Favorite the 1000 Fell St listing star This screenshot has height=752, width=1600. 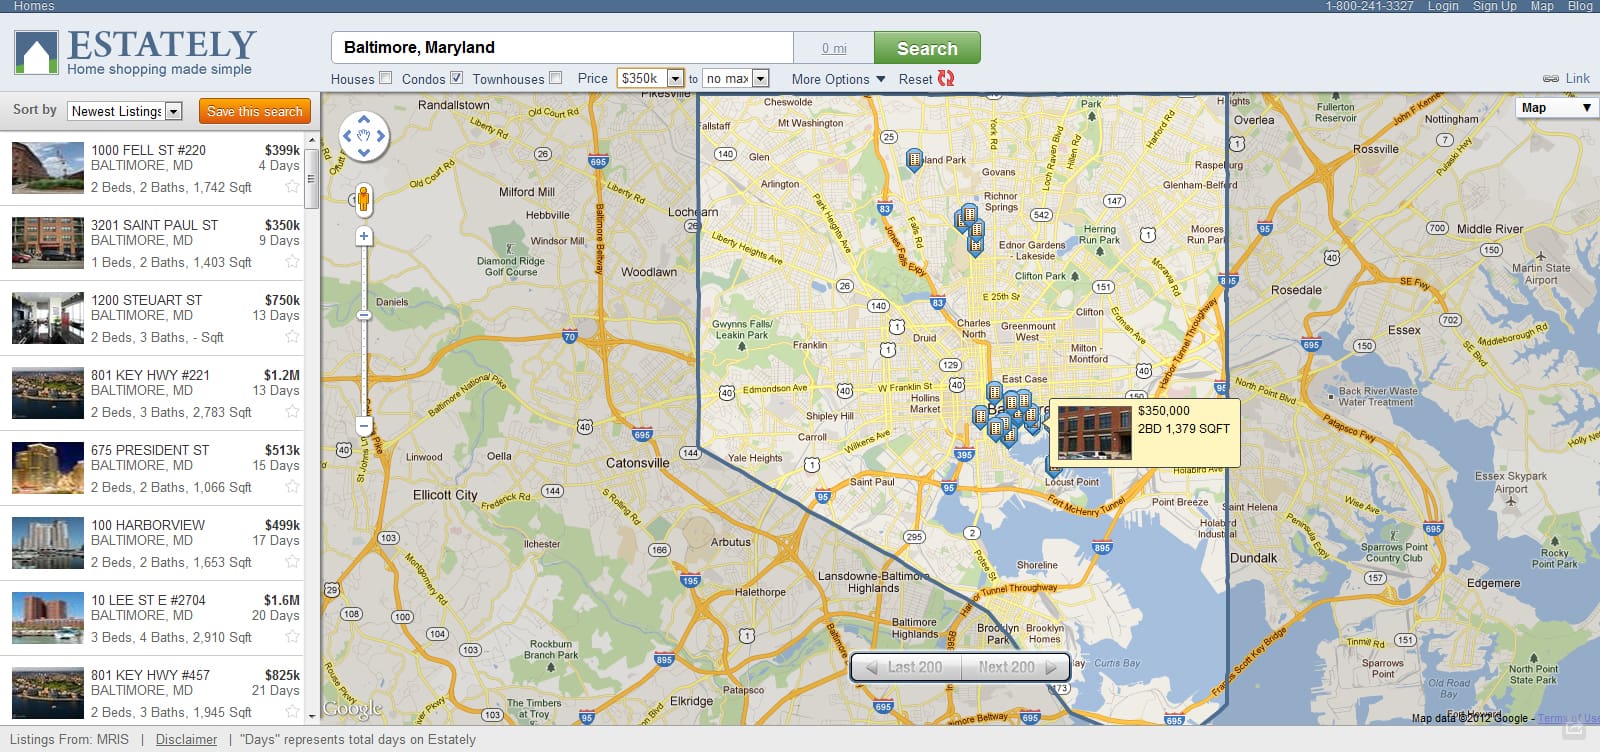pyautogui.click(x=292, y=187)
